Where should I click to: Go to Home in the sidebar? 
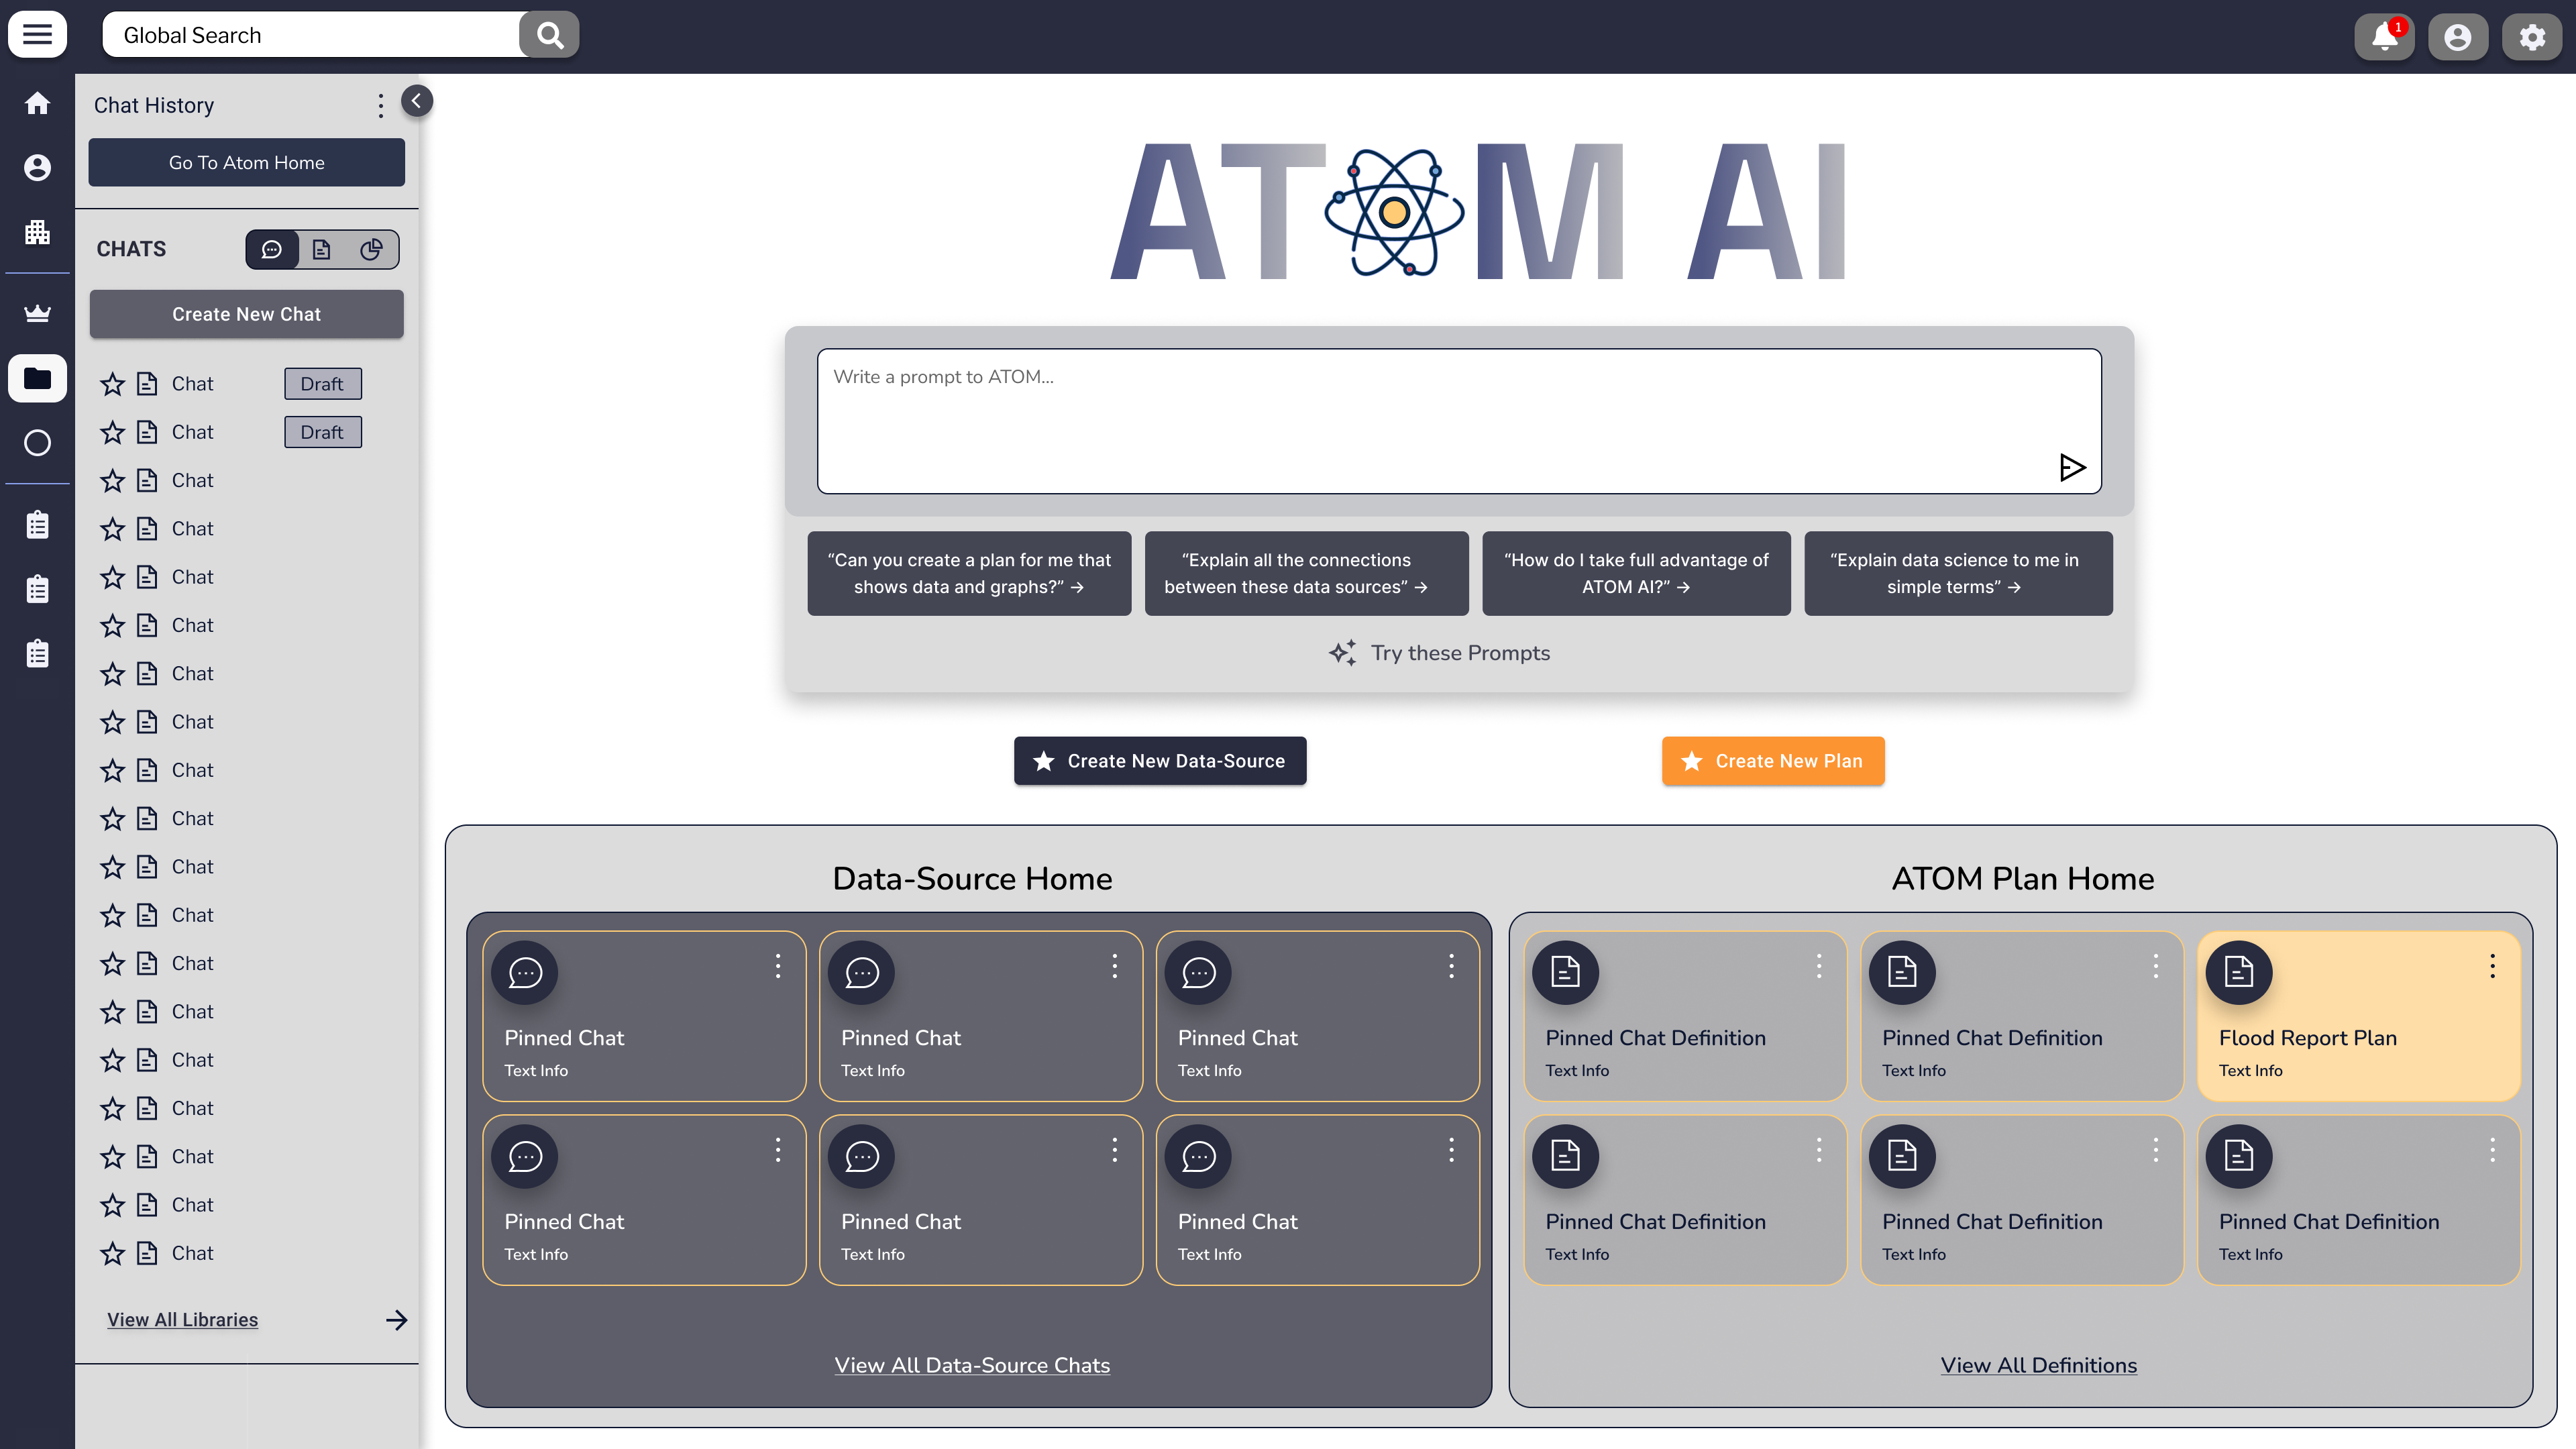point(37,103)
